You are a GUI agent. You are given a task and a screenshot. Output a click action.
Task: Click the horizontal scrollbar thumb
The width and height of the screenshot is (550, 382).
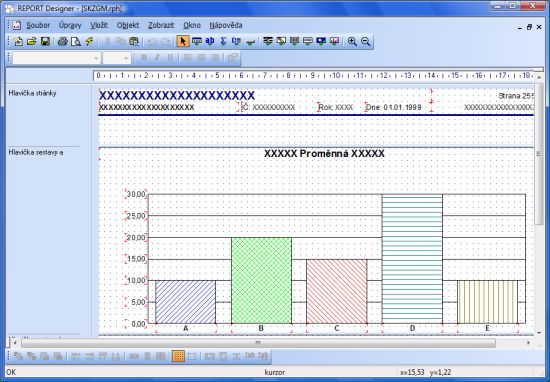[259, 343]
